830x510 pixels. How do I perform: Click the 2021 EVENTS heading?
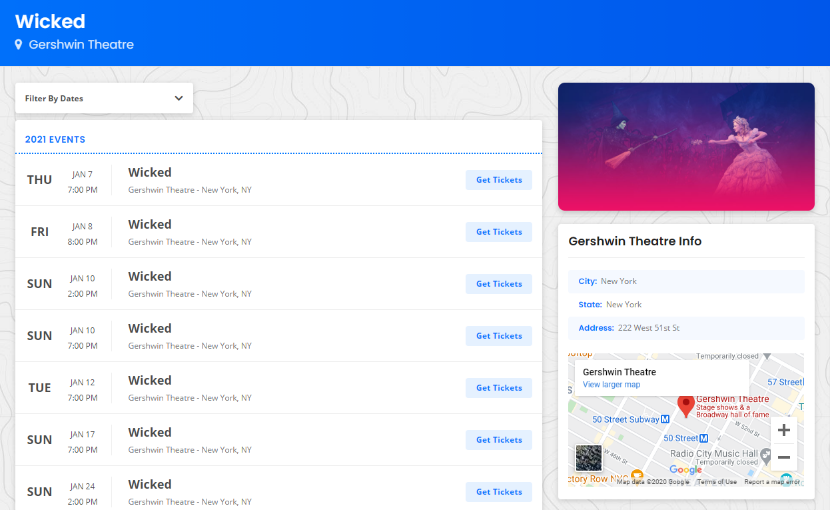[55, 139]
